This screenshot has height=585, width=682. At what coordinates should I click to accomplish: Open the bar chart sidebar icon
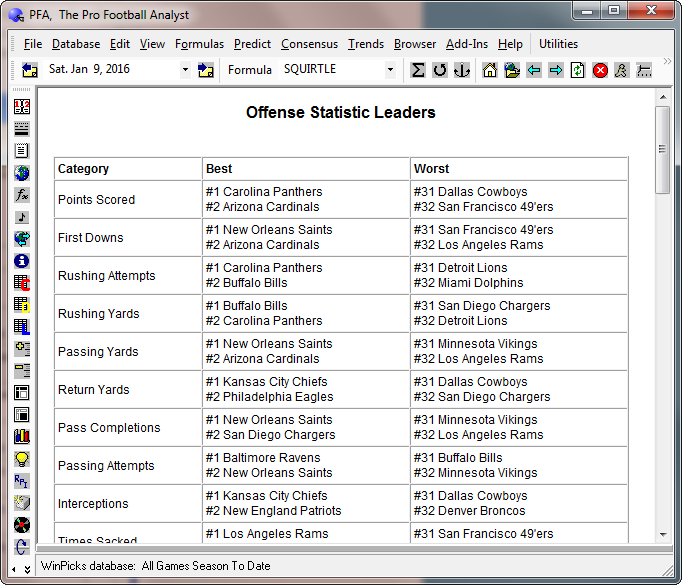click(22, 436)
